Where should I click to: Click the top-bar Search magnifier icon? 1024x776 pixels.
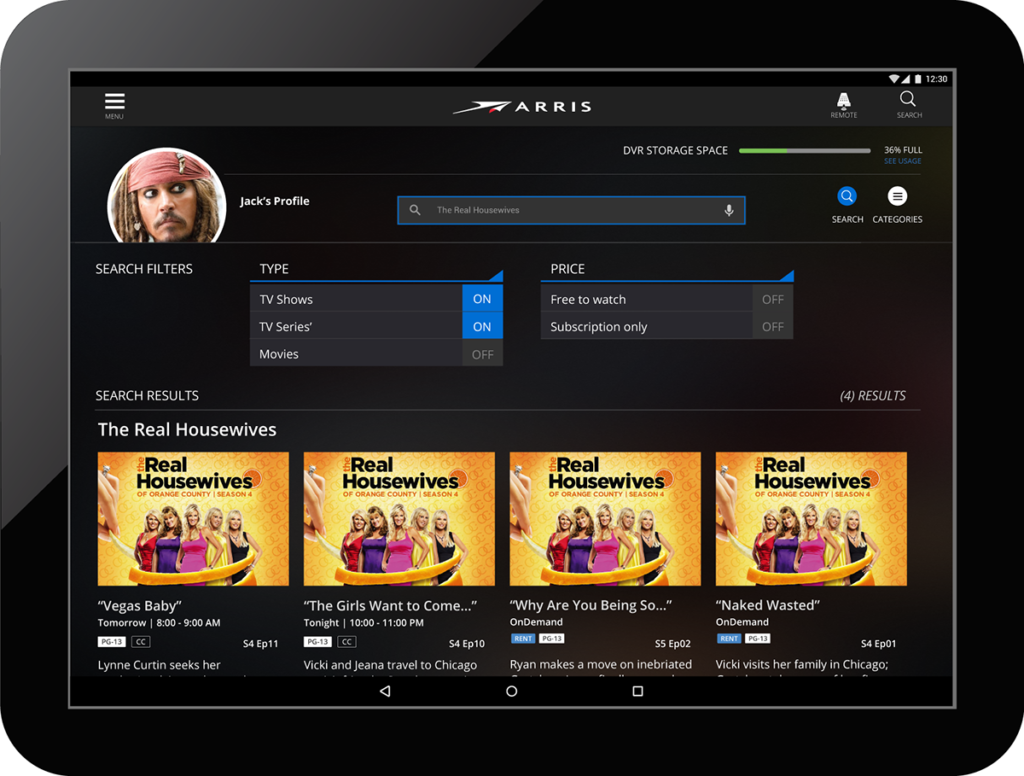pos(908,99)
